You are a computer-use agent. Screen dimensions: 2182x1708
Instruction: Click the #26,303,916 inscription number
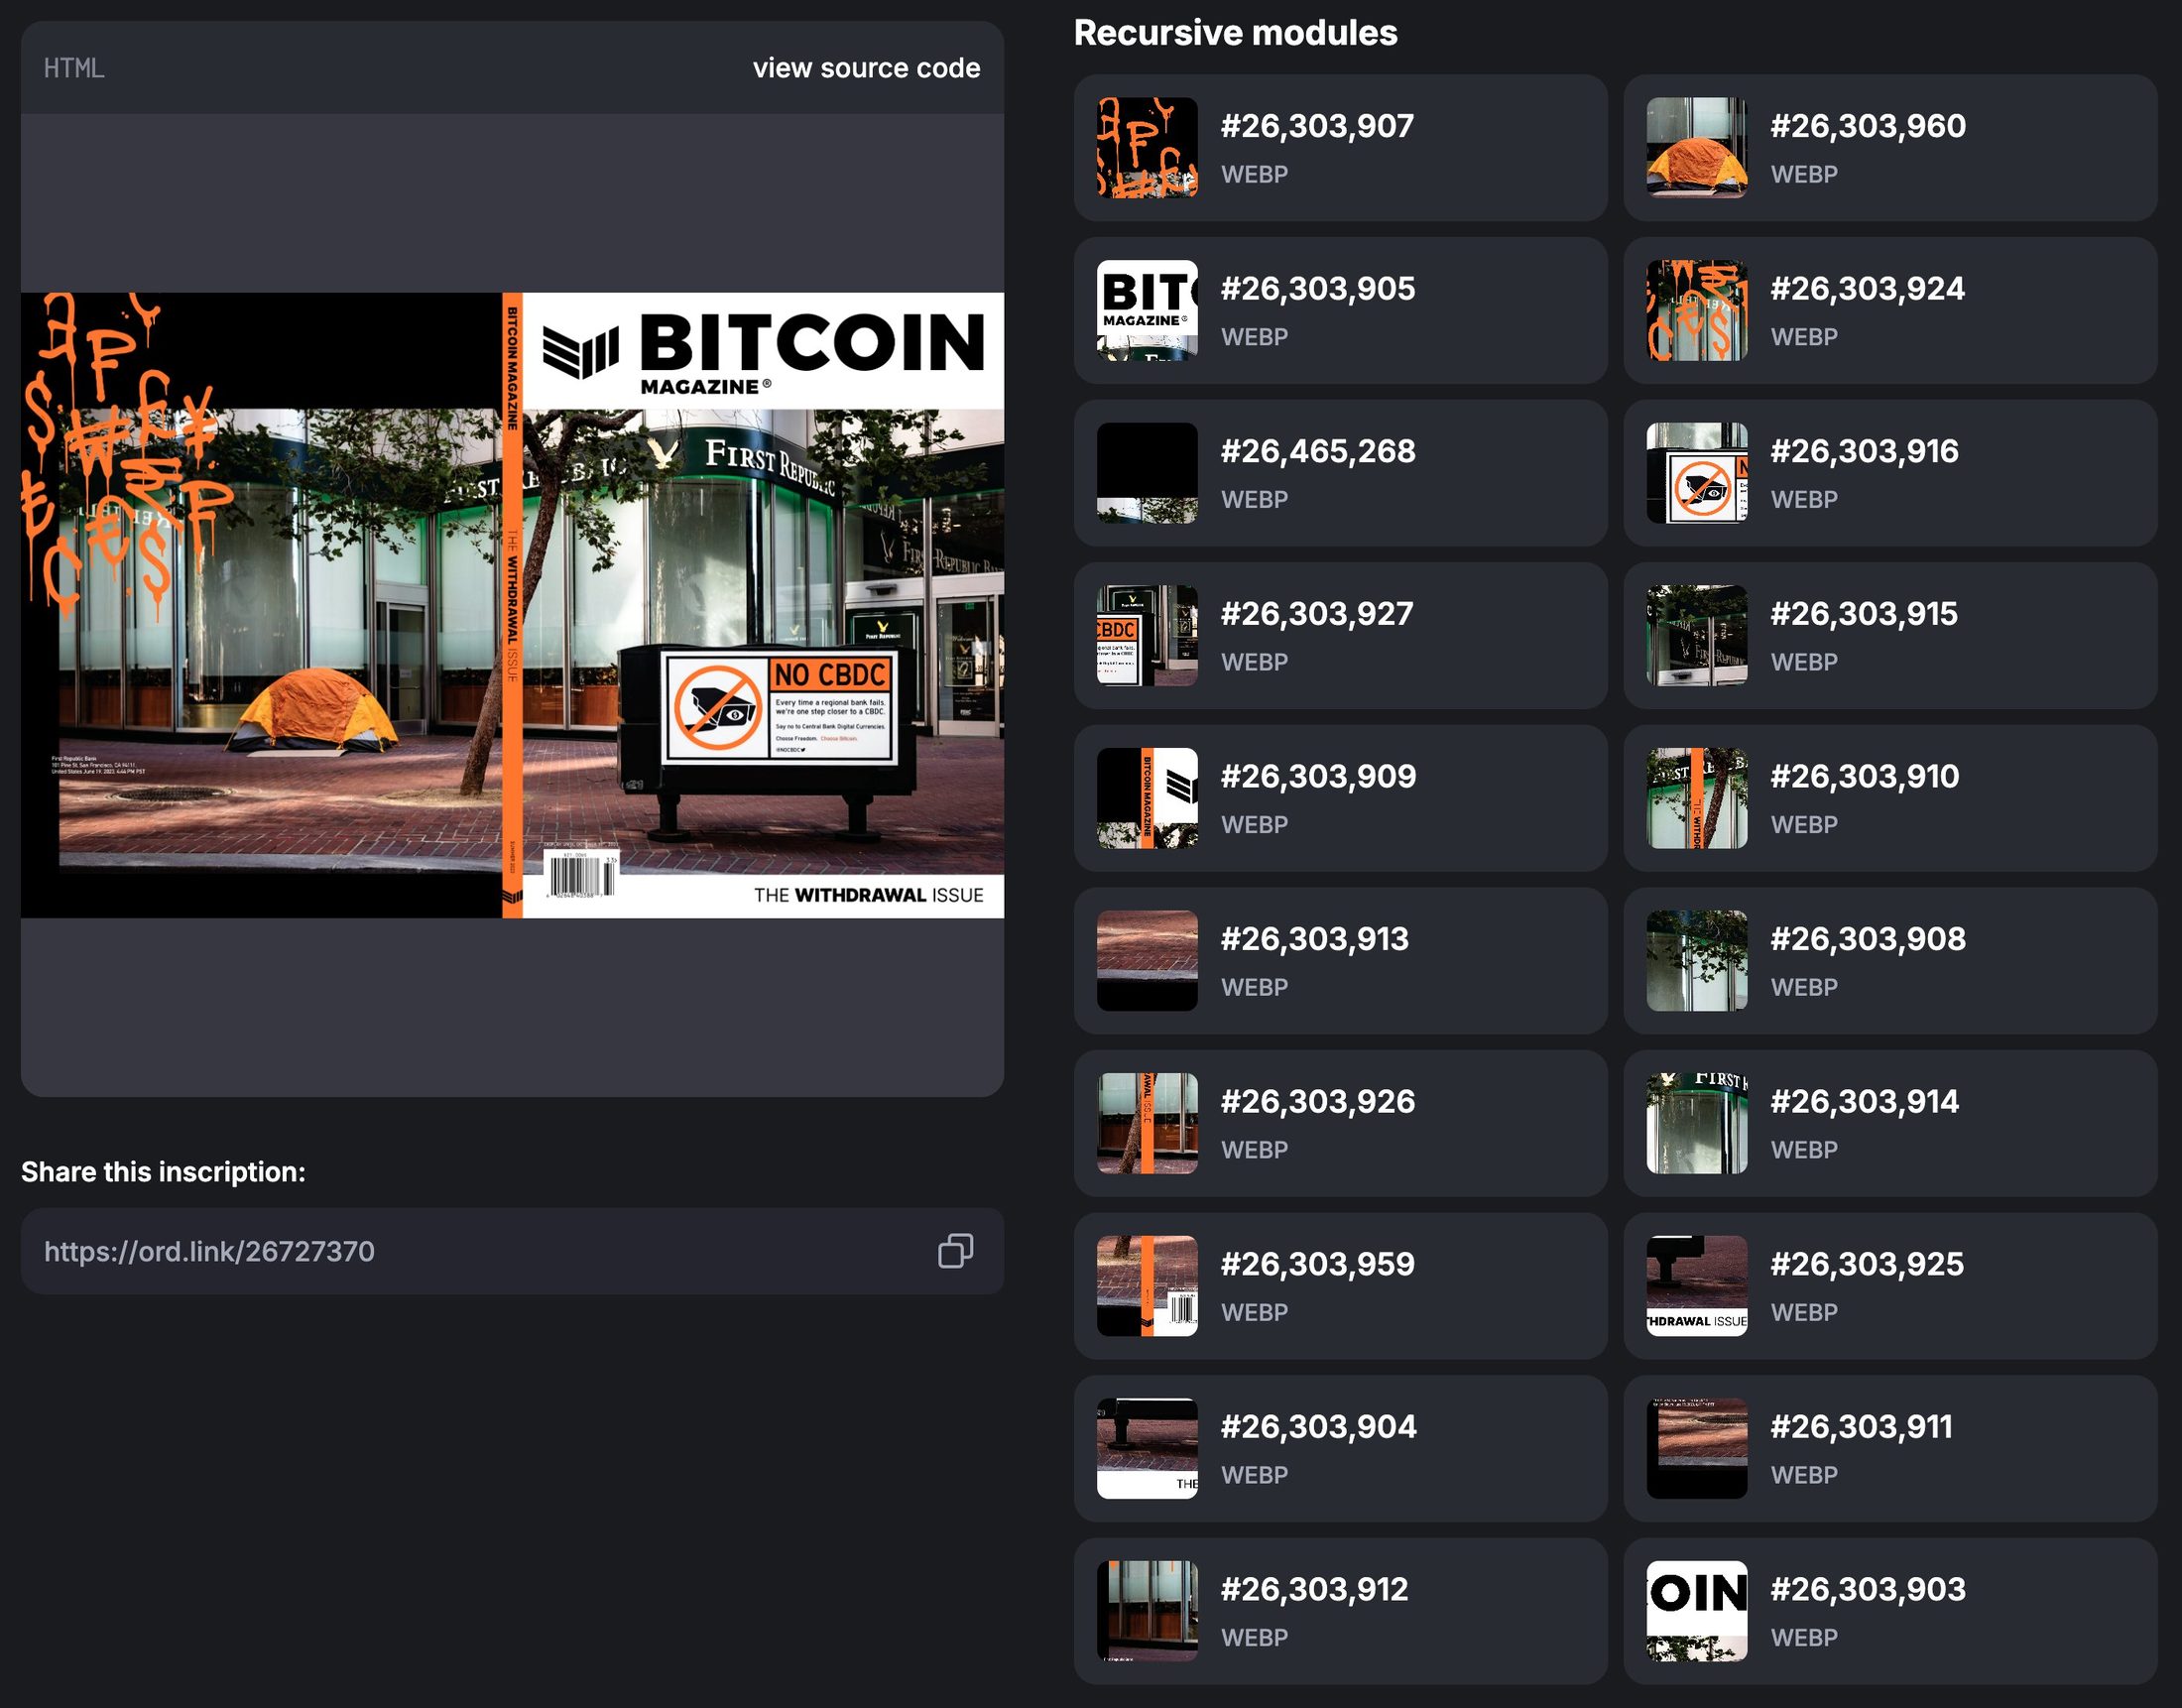(1864, 451)
